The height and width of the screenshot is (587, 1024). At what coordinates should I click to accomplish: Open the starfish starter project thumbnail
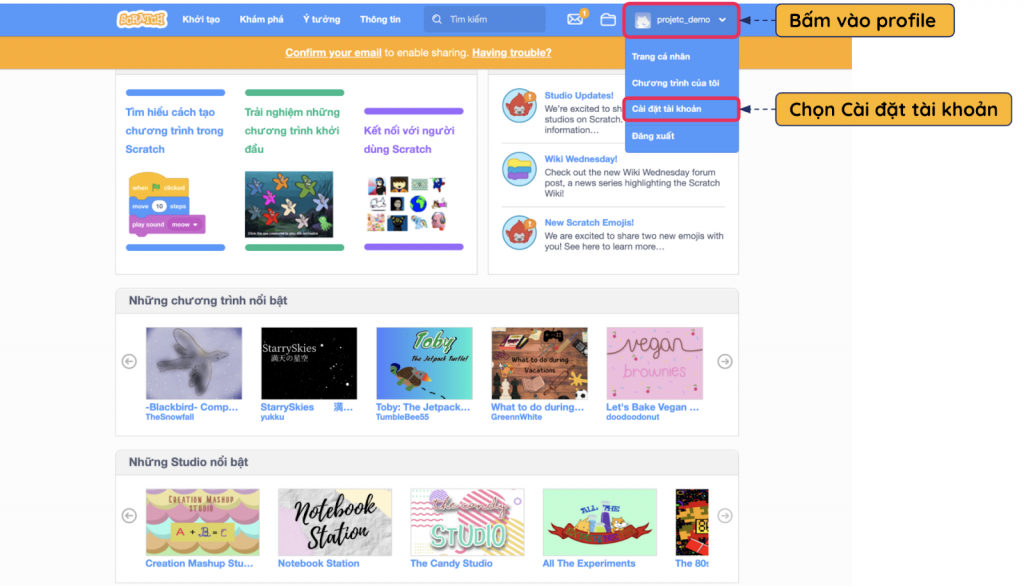289,204
